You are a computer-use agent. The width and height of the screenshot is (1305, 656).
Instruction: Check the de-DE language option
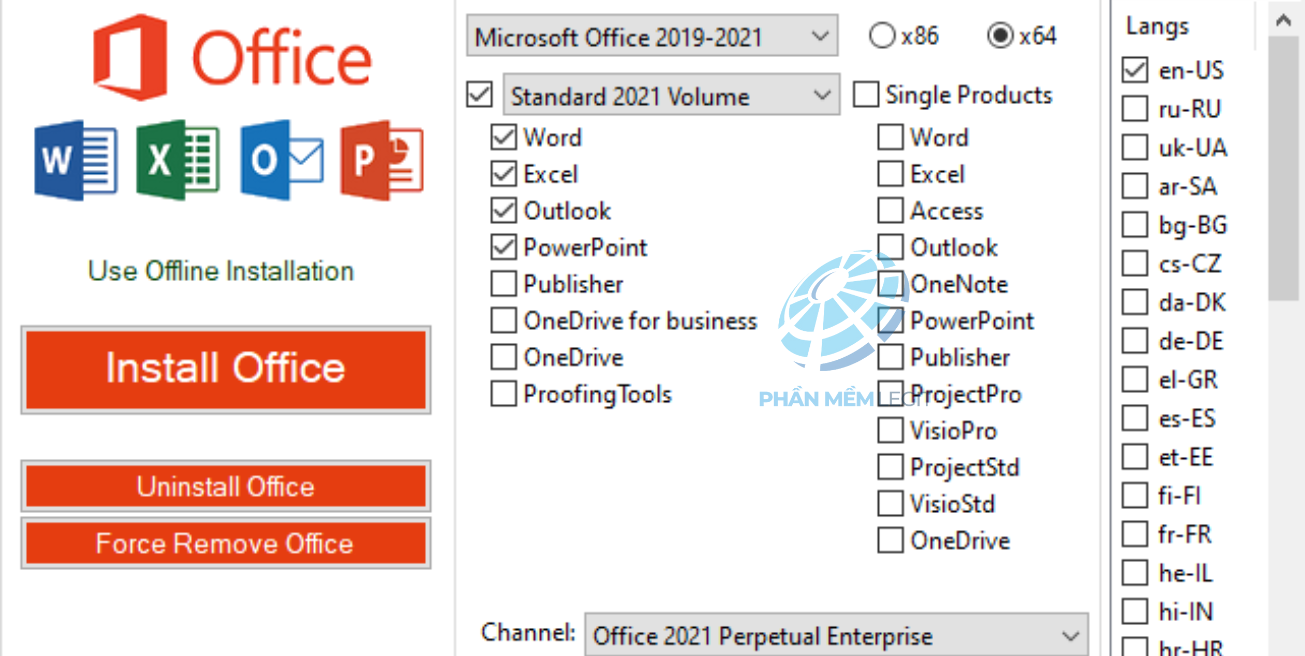coord(1135,341)
